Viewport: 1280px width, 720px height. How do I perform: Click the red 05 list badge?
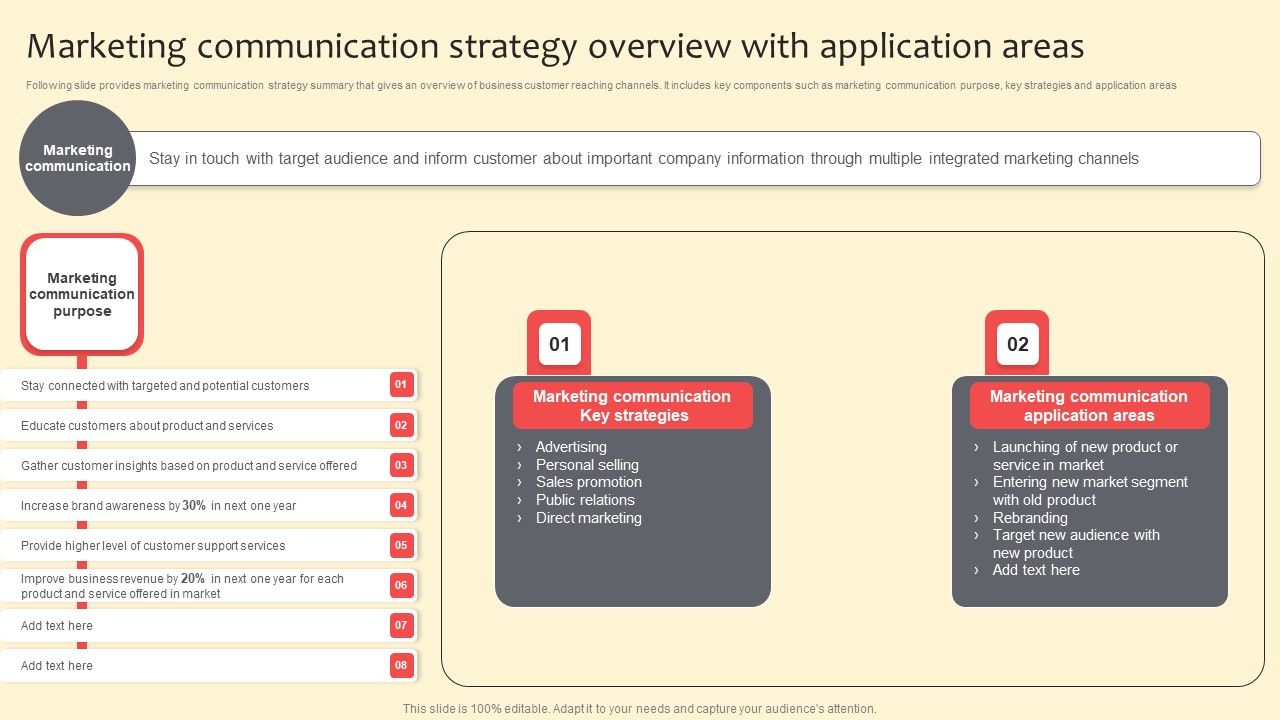(401, 545)
